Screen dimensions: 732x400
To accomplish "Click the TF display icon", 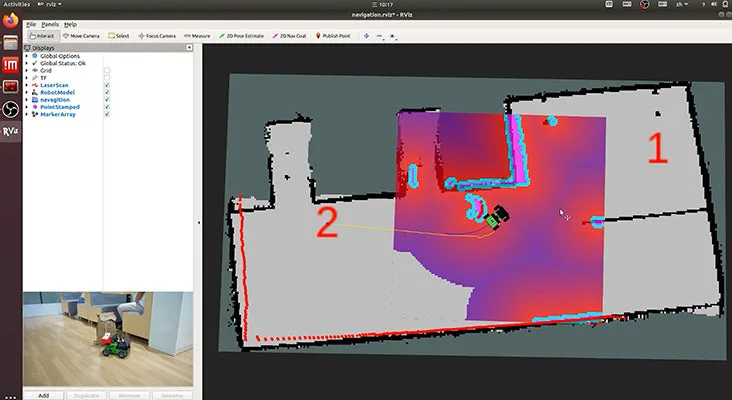I will coord(35,78).
